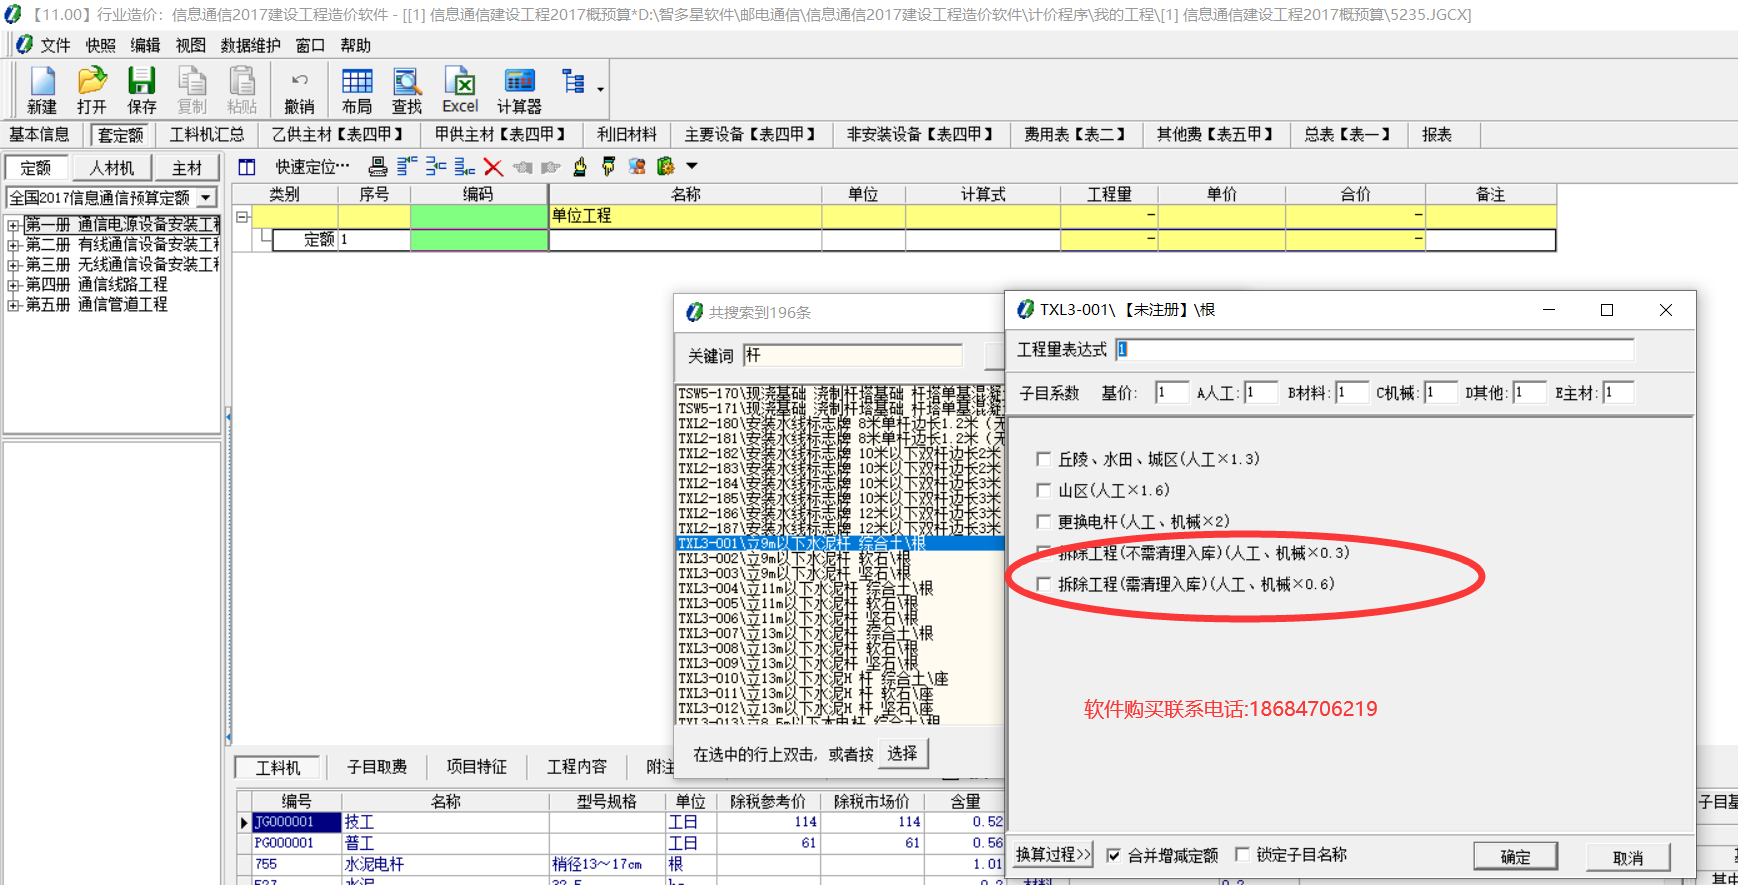Expand 第二册 有线通信设备安装工程 tree node
The width and height of the screenshot is (1738, 885).
pyautogui.click(x=13, y=245)
